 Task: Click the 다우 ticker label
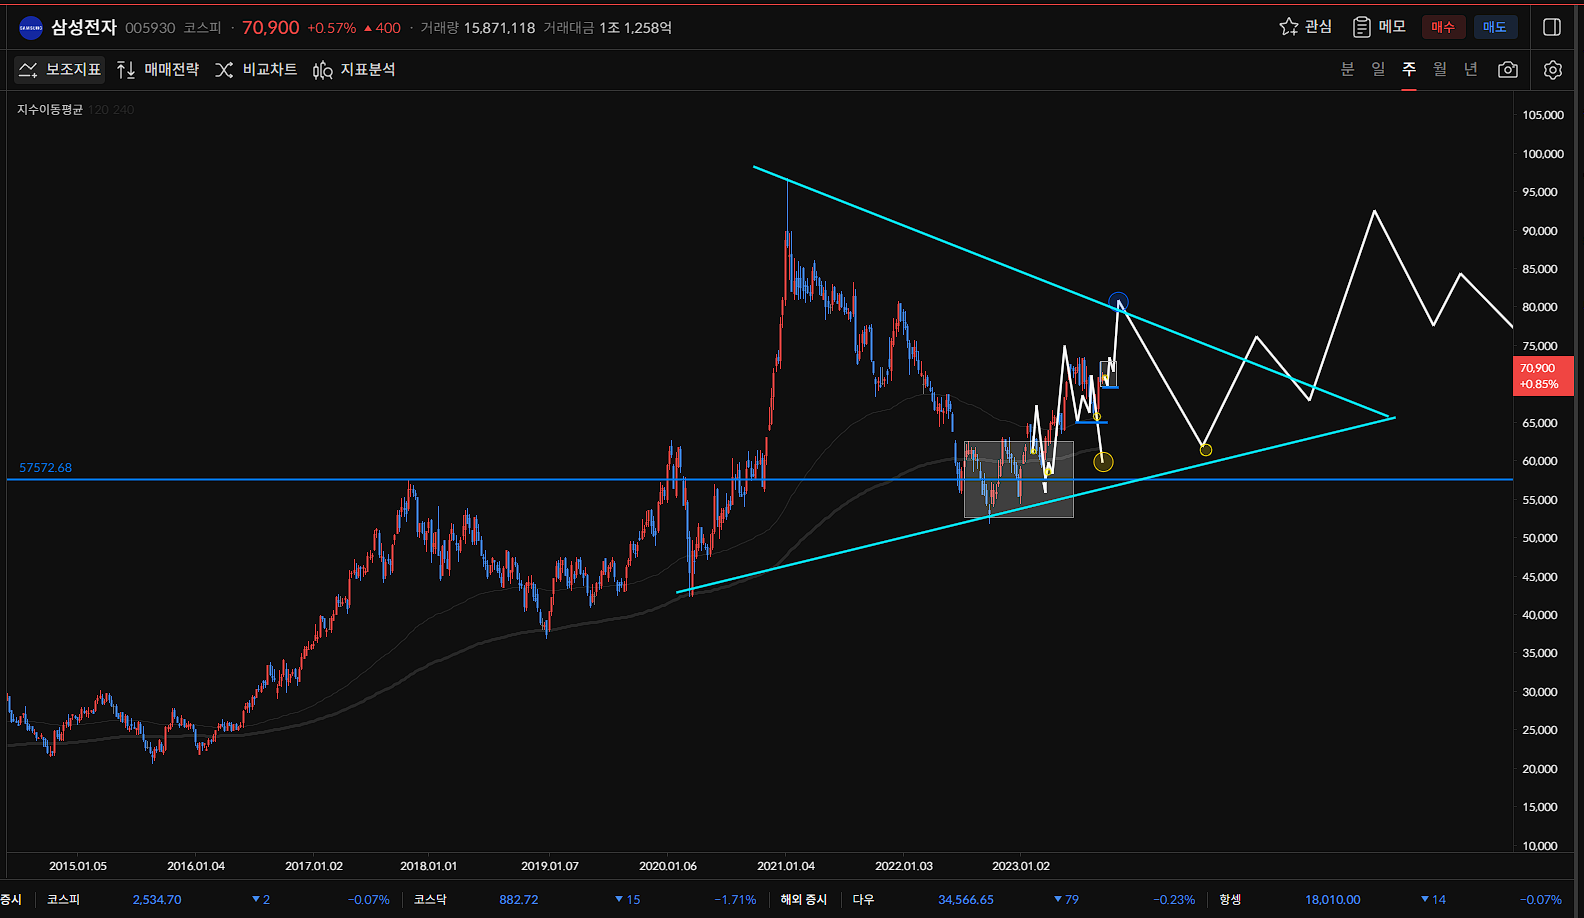click(863, 900)
